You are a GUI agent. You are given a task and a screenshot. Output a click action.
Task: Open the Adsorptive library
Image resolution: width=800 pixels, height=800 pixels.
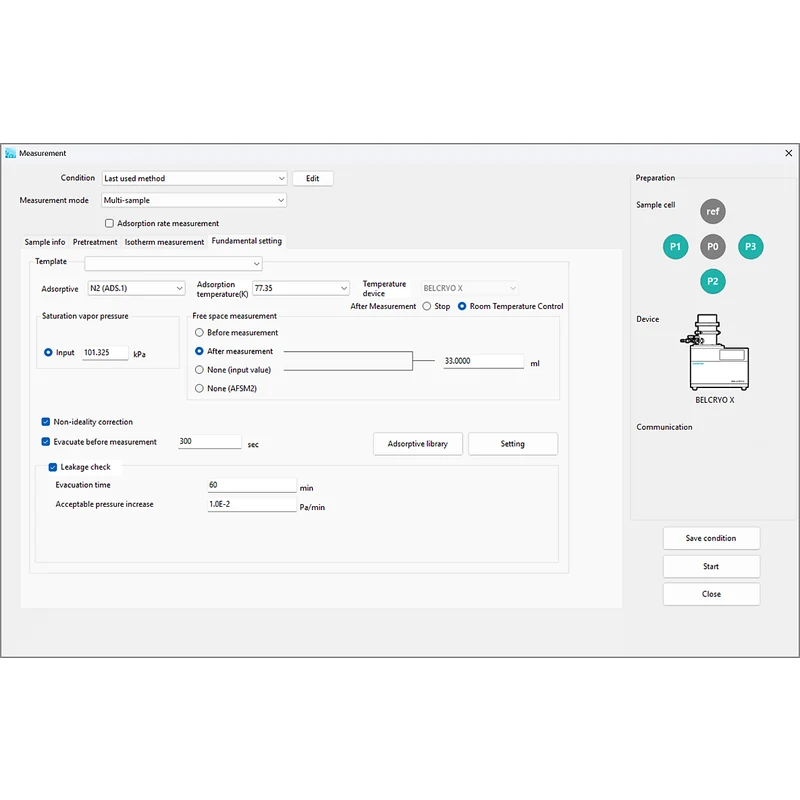pos(418,444)
